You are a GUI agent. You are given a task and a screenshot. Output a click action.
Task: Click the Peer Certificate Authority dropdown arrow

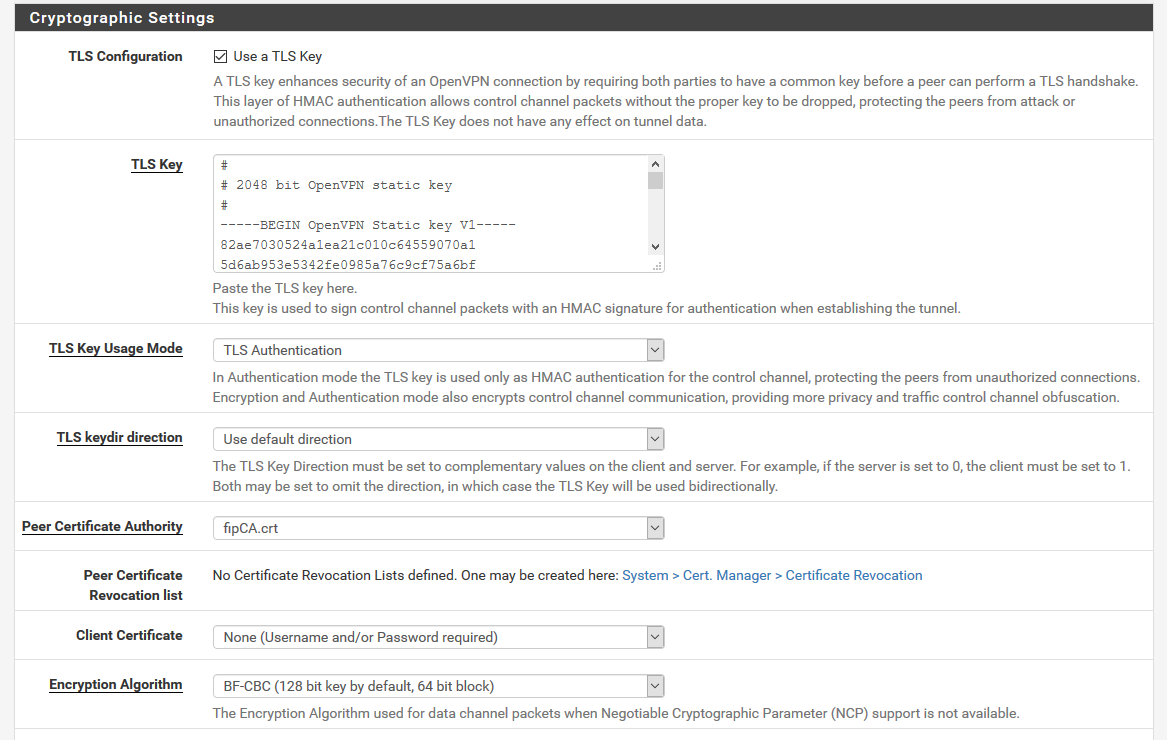pyautogui.click(x=654, y=527)
